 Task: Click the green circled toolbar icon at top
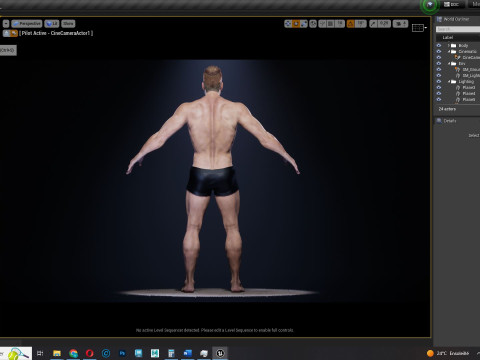[x=430, y=5]
